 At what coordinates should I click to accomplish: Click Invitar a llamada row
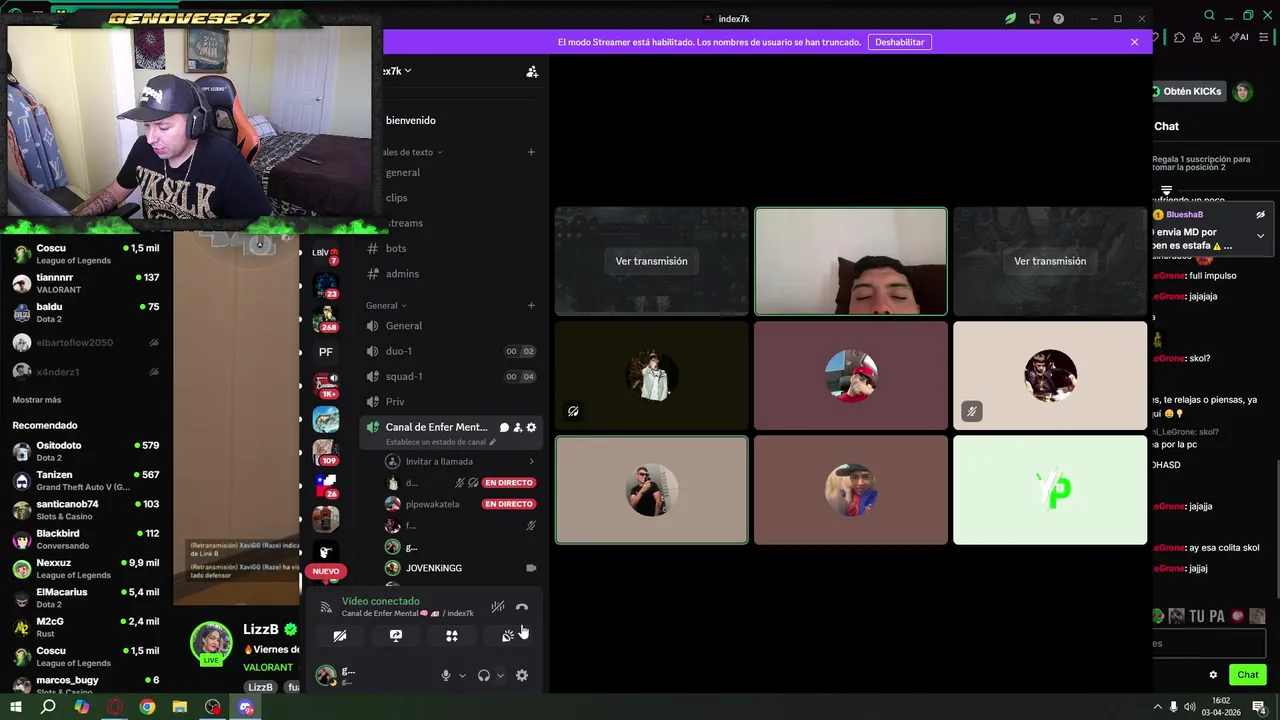pos(461,461)
